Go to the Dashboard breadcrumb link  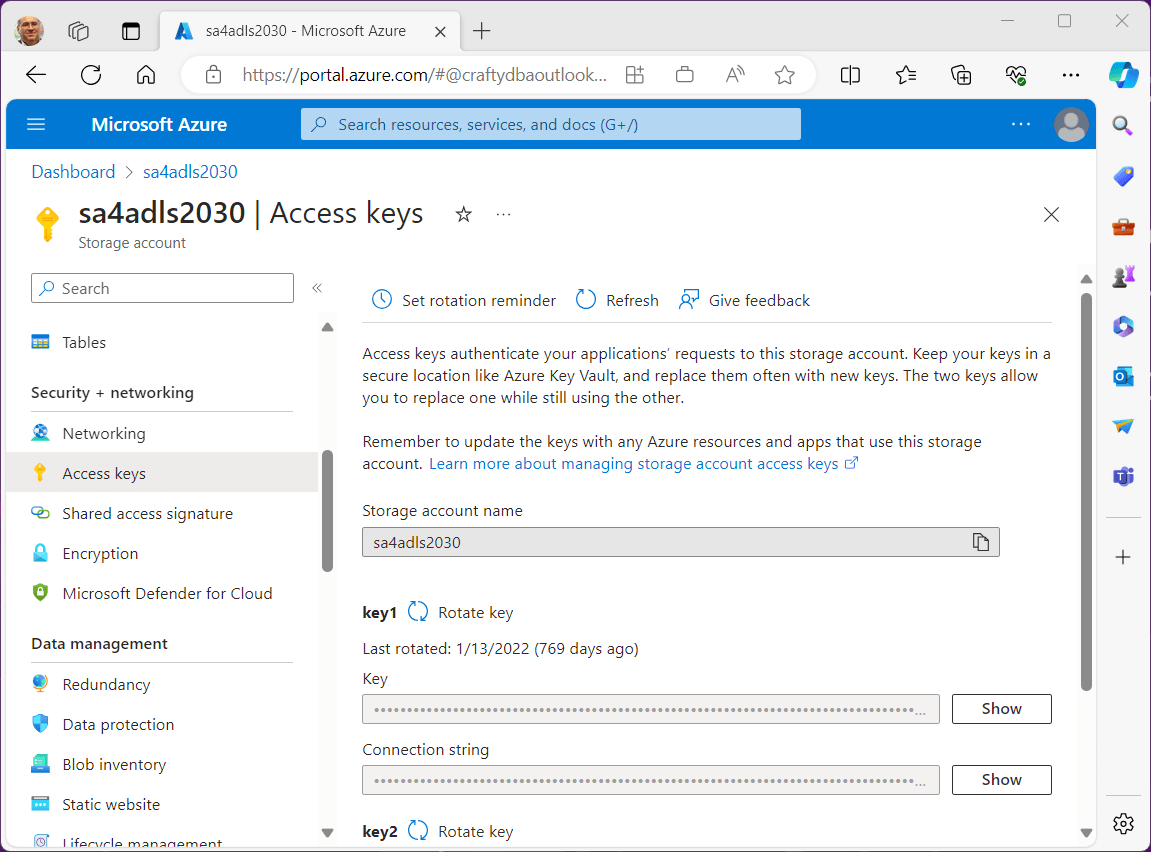[x=73, y=172]
